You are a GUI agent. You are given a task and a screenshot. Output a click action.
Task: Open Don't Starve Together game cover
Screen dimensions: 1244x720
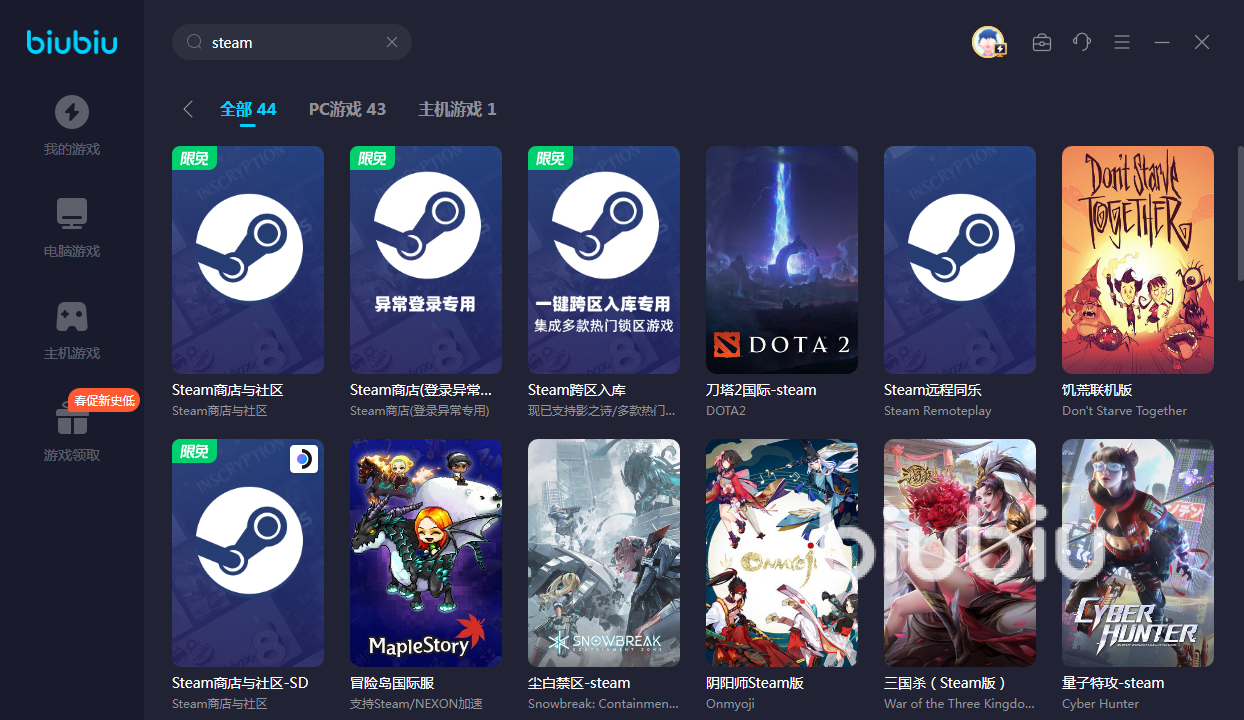click(1137, 260)
